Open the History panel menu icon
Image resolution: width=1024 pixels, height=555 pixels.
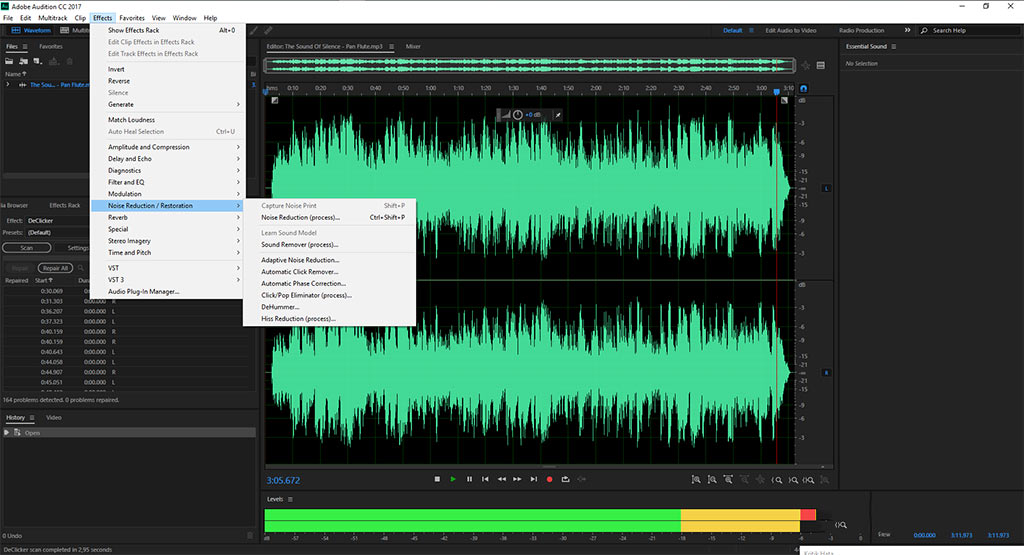tap(31, 417)
